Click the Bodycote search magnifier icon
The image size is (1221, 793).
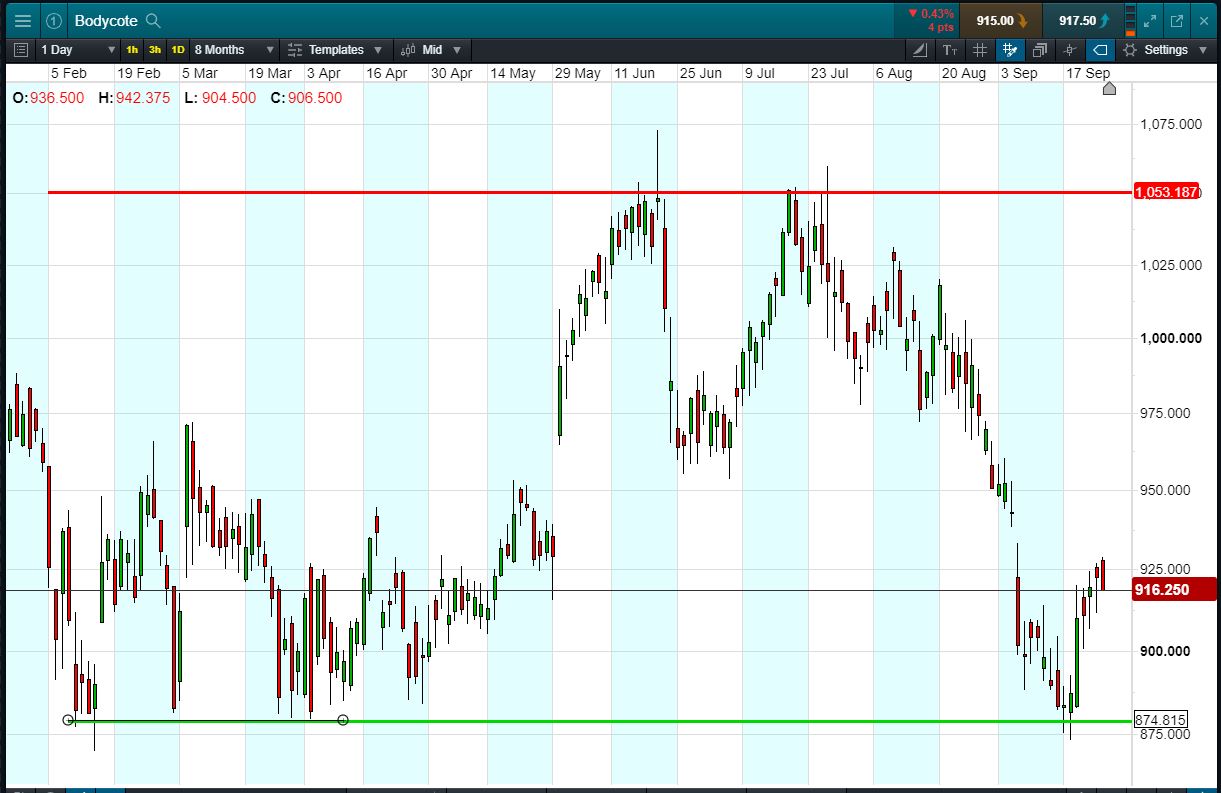[x=153, y=20]
